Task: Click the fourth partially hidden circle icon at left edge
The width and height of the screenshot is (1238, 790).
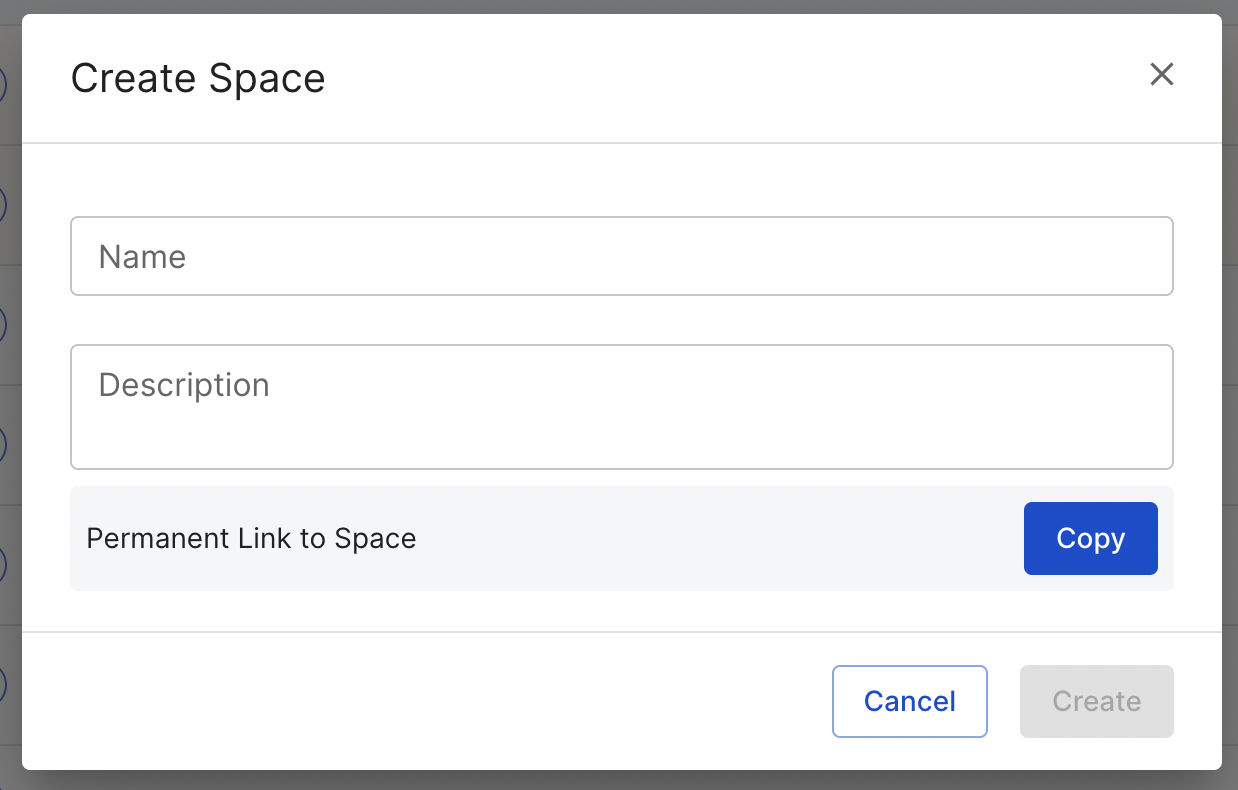Action: (3, 445)
